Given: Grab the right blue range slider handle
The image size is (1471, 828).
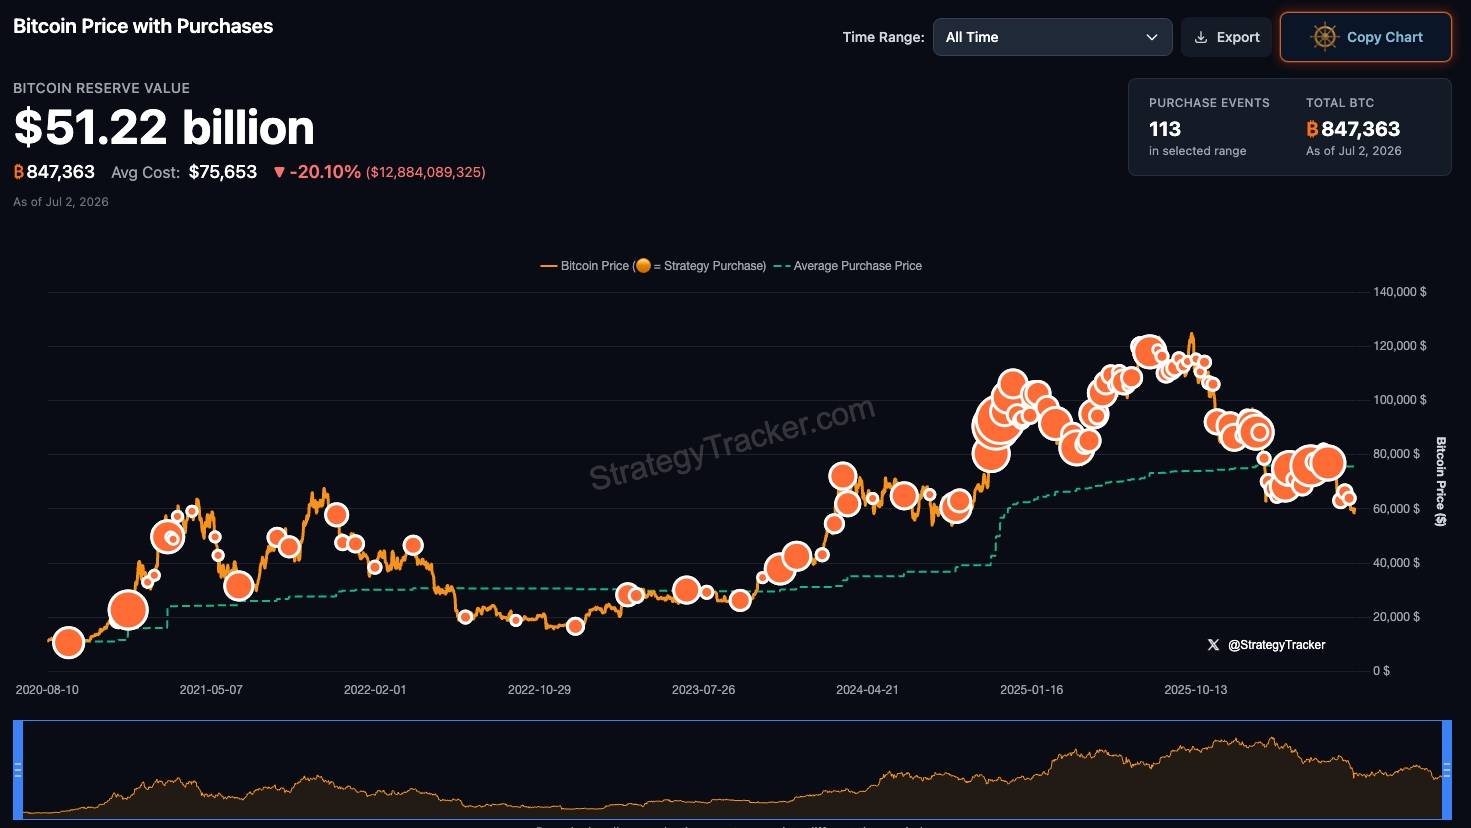Looking at the screenshot, I should (1447, 770).
